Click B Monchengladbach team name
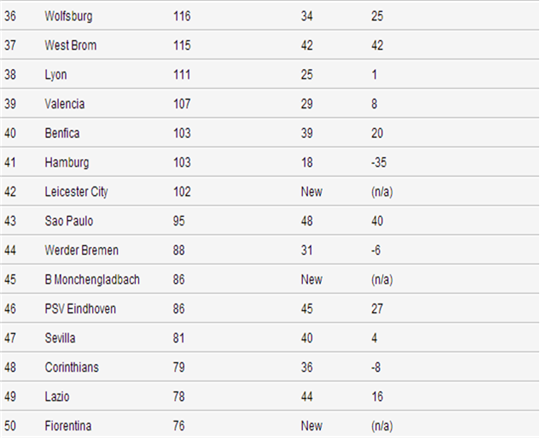Viewport: 541px width, 438px height. [92, 280]
